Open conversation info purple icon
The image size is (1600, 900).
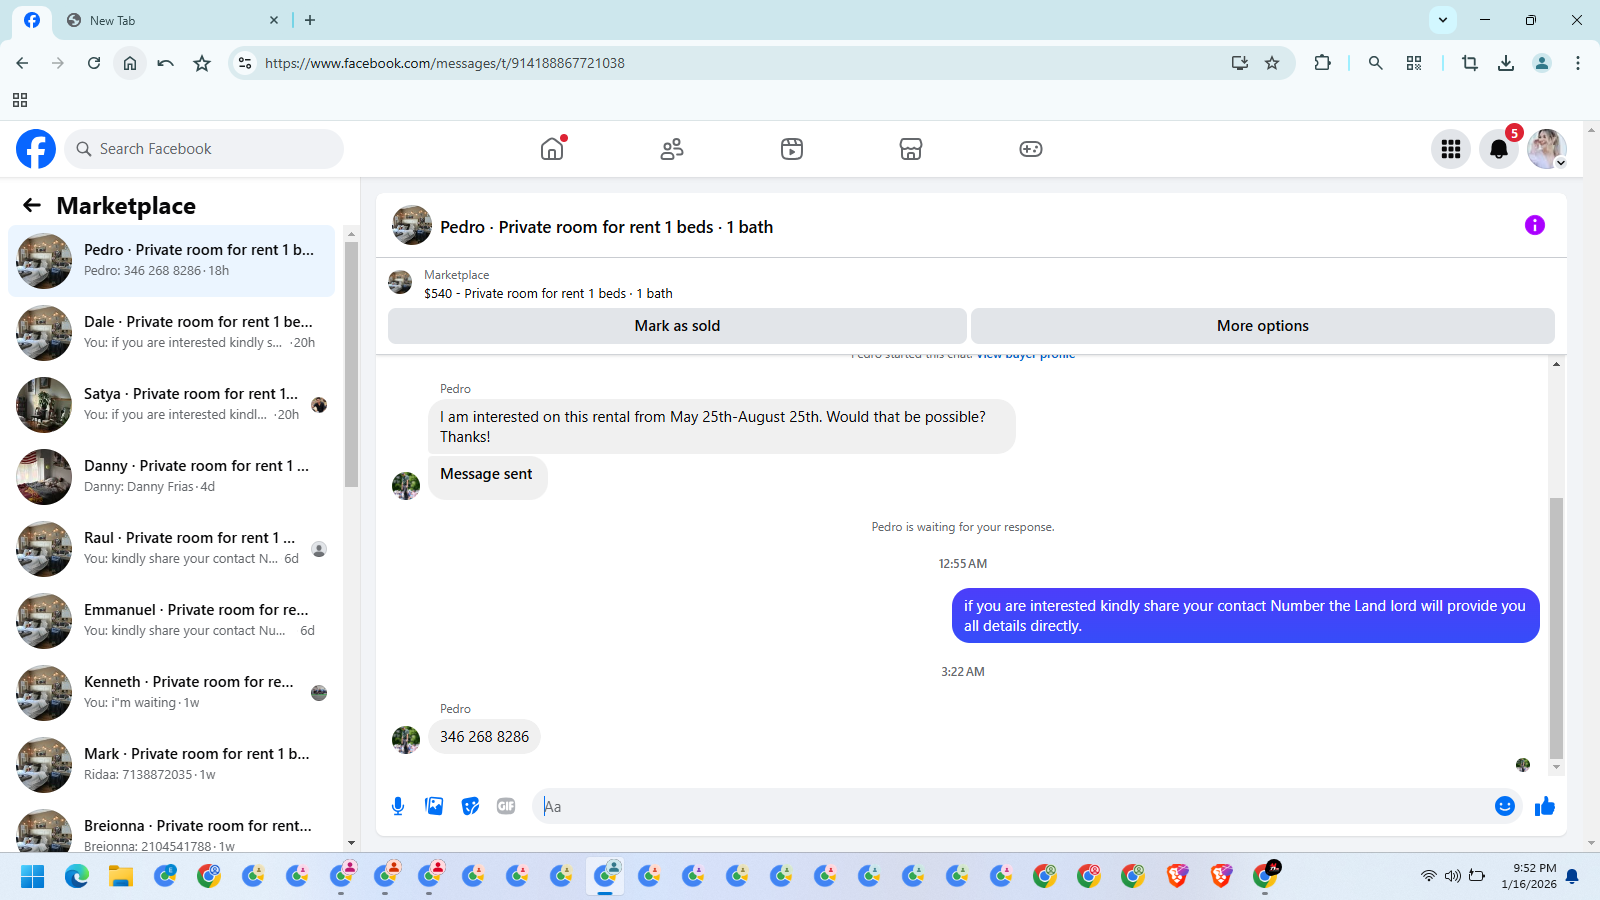pyautogui.click(x=1535, y=225)
